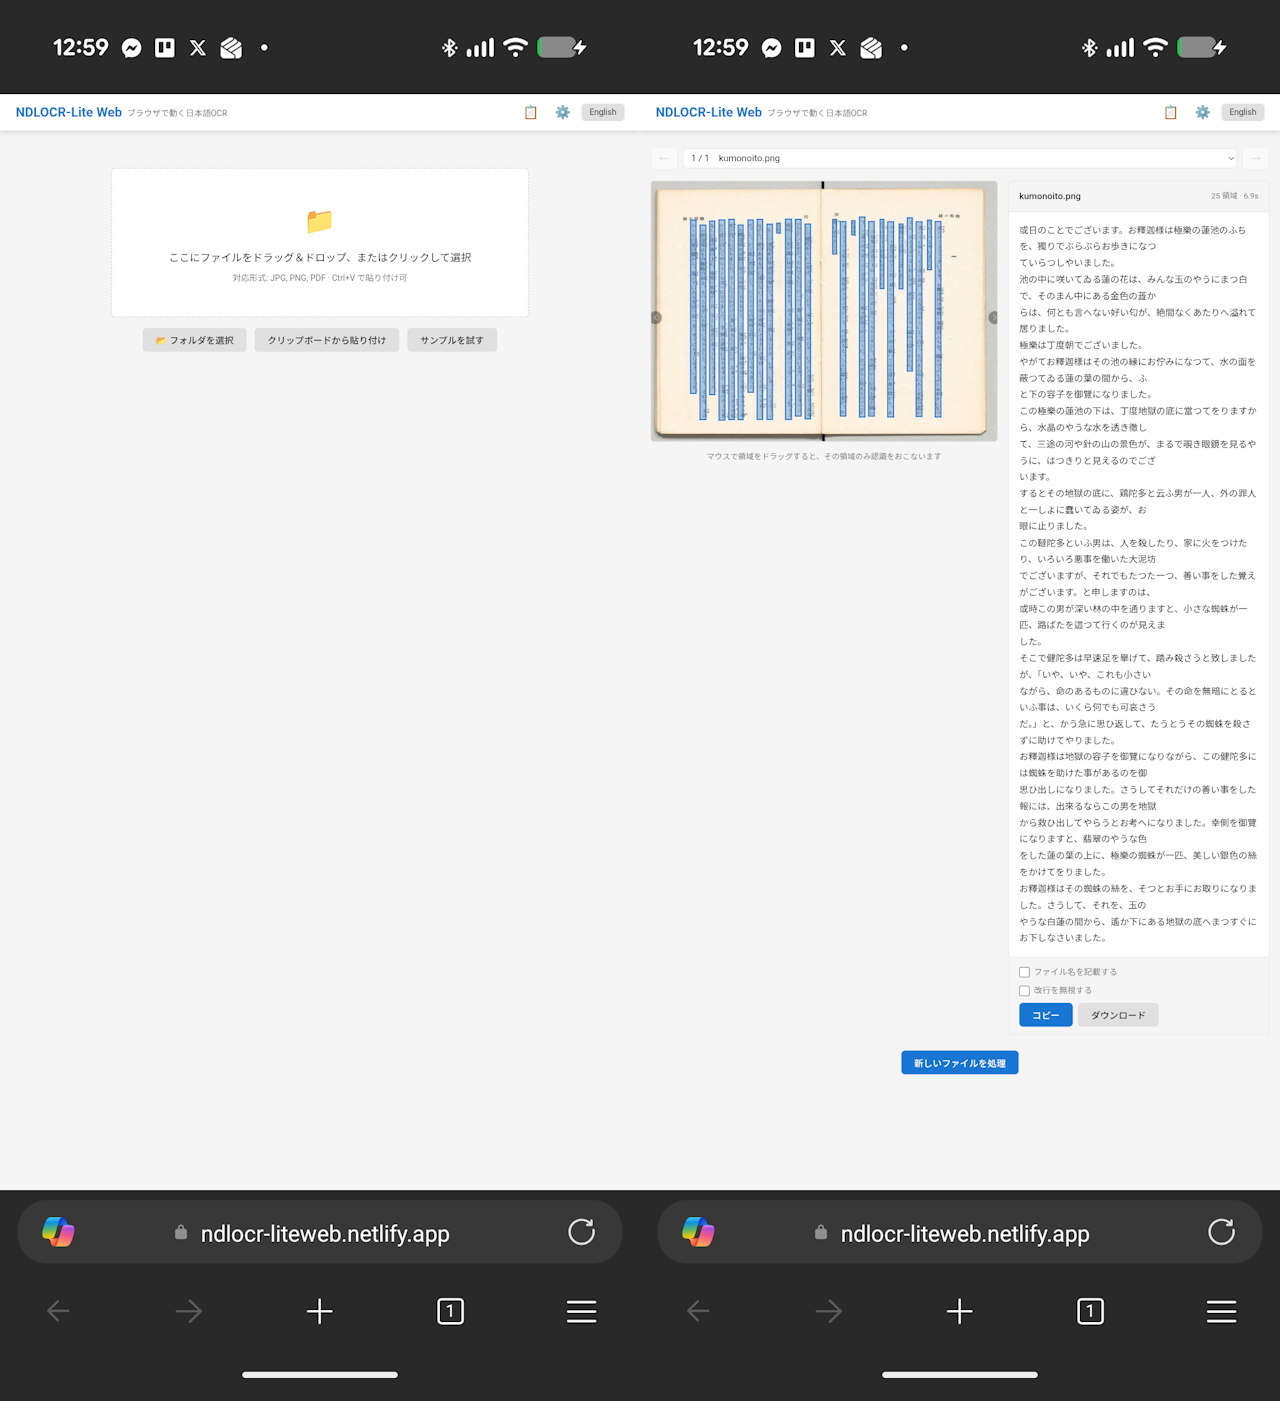Viewport: 1280px width, 1401px height.
Task: Tap Wi-Fi icon in right status bar
Action: tap(1155, 47)
